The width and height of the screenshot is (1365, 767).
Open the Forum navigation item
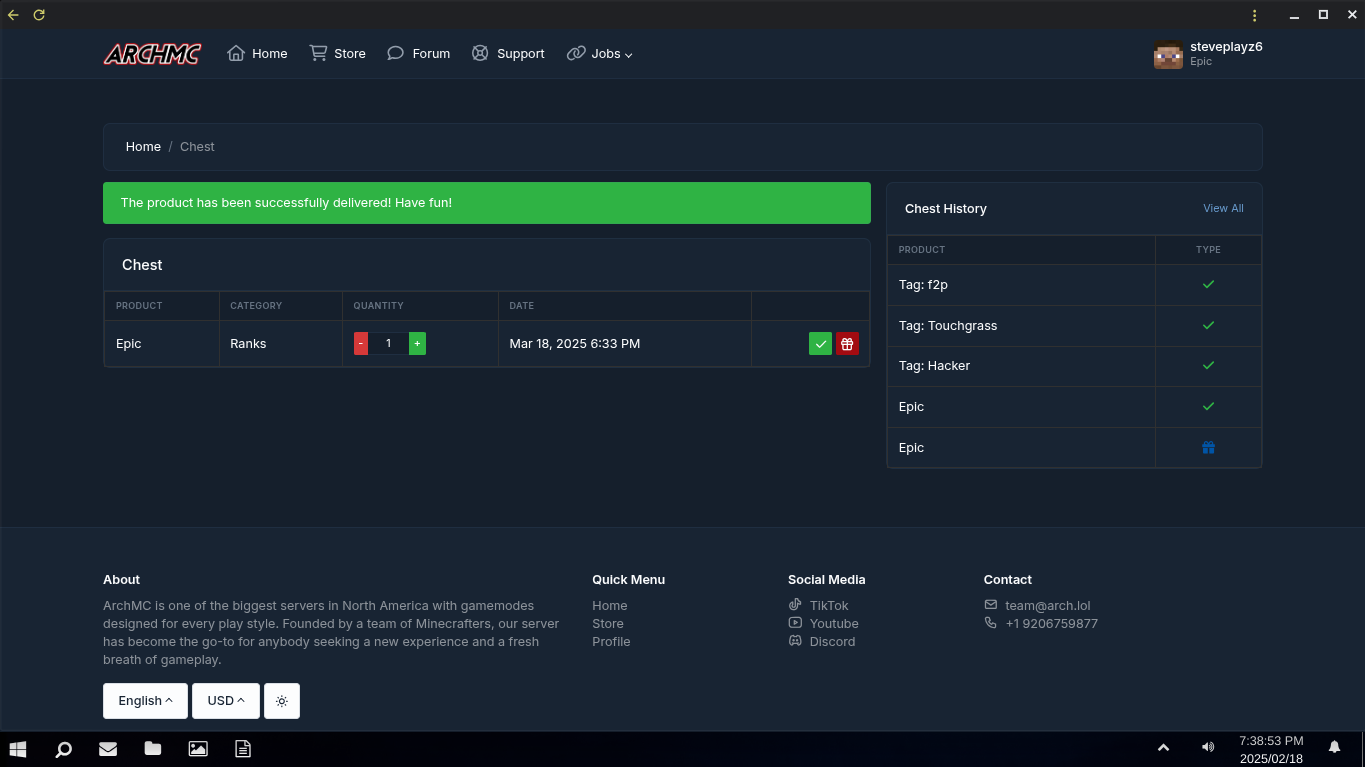click(418, 54)
